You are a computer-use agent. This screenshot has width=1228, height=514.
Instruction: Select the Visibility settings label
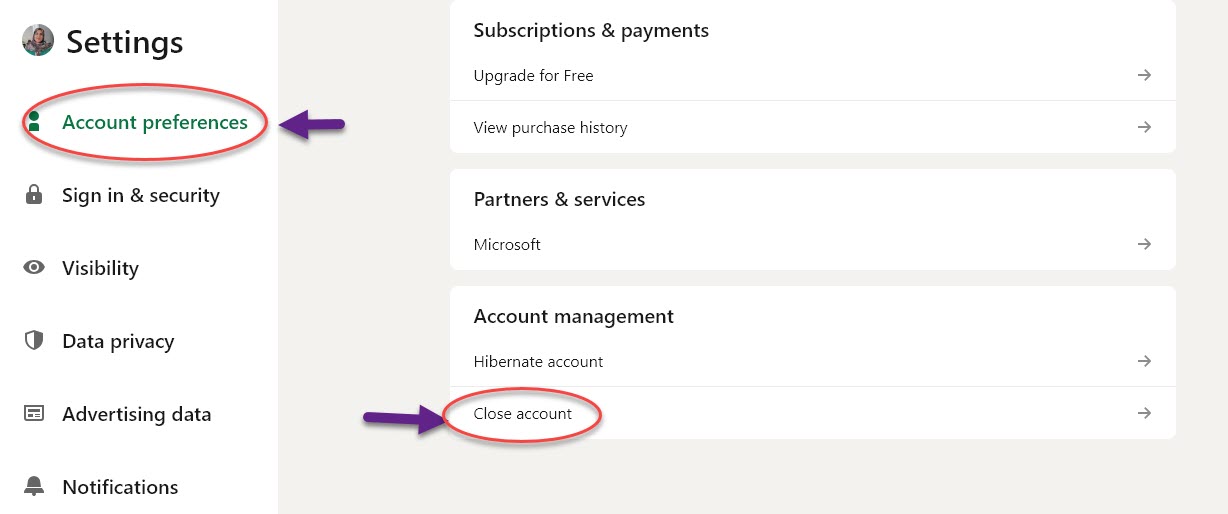[100, 268]
